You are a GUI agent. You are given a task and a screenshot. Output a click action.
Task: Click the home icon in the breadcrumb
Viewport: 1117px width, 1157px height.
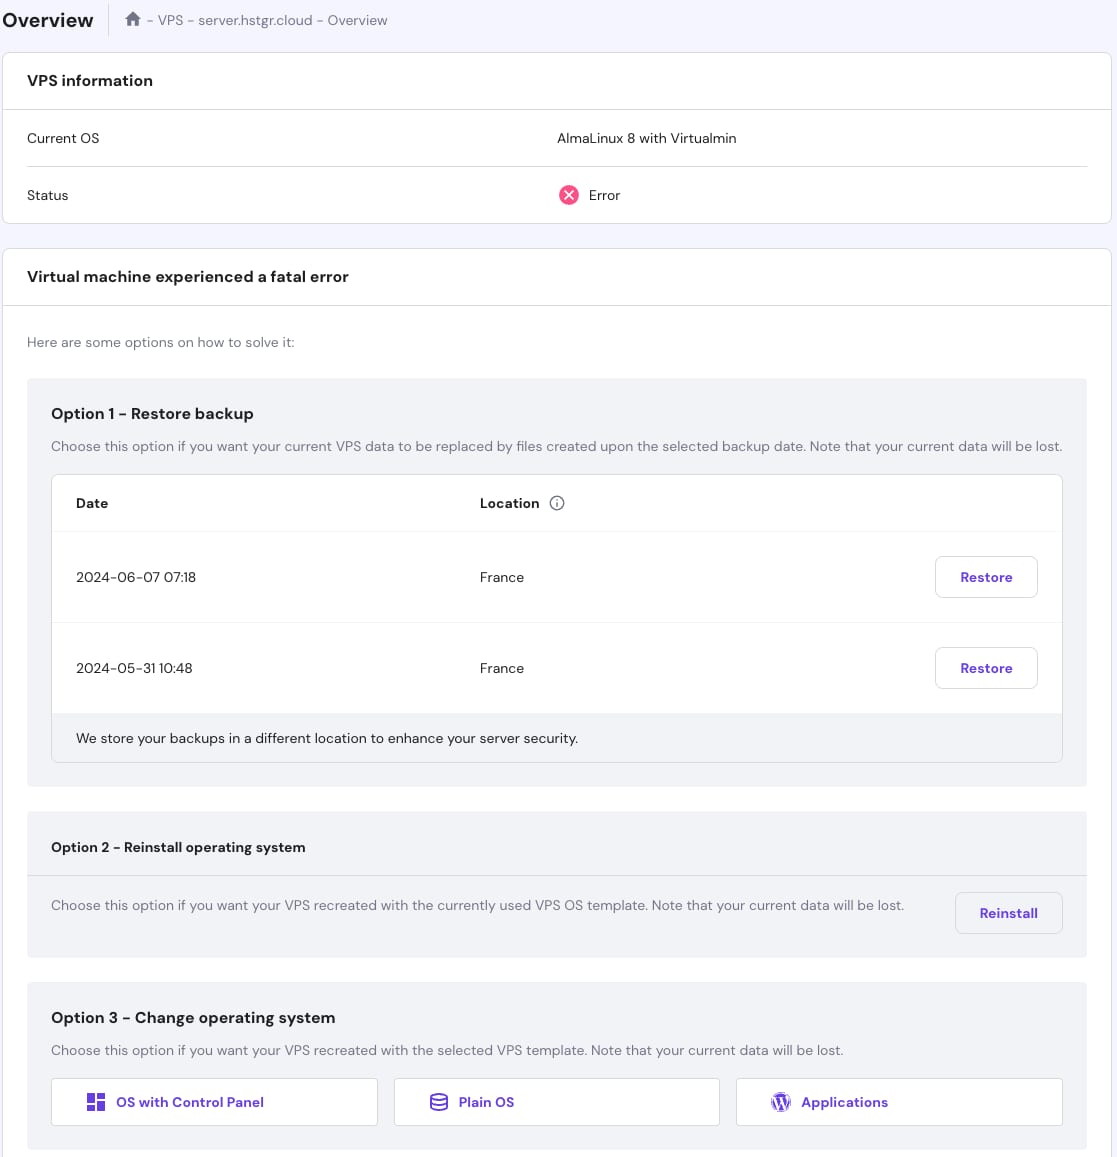pos(133,19)
